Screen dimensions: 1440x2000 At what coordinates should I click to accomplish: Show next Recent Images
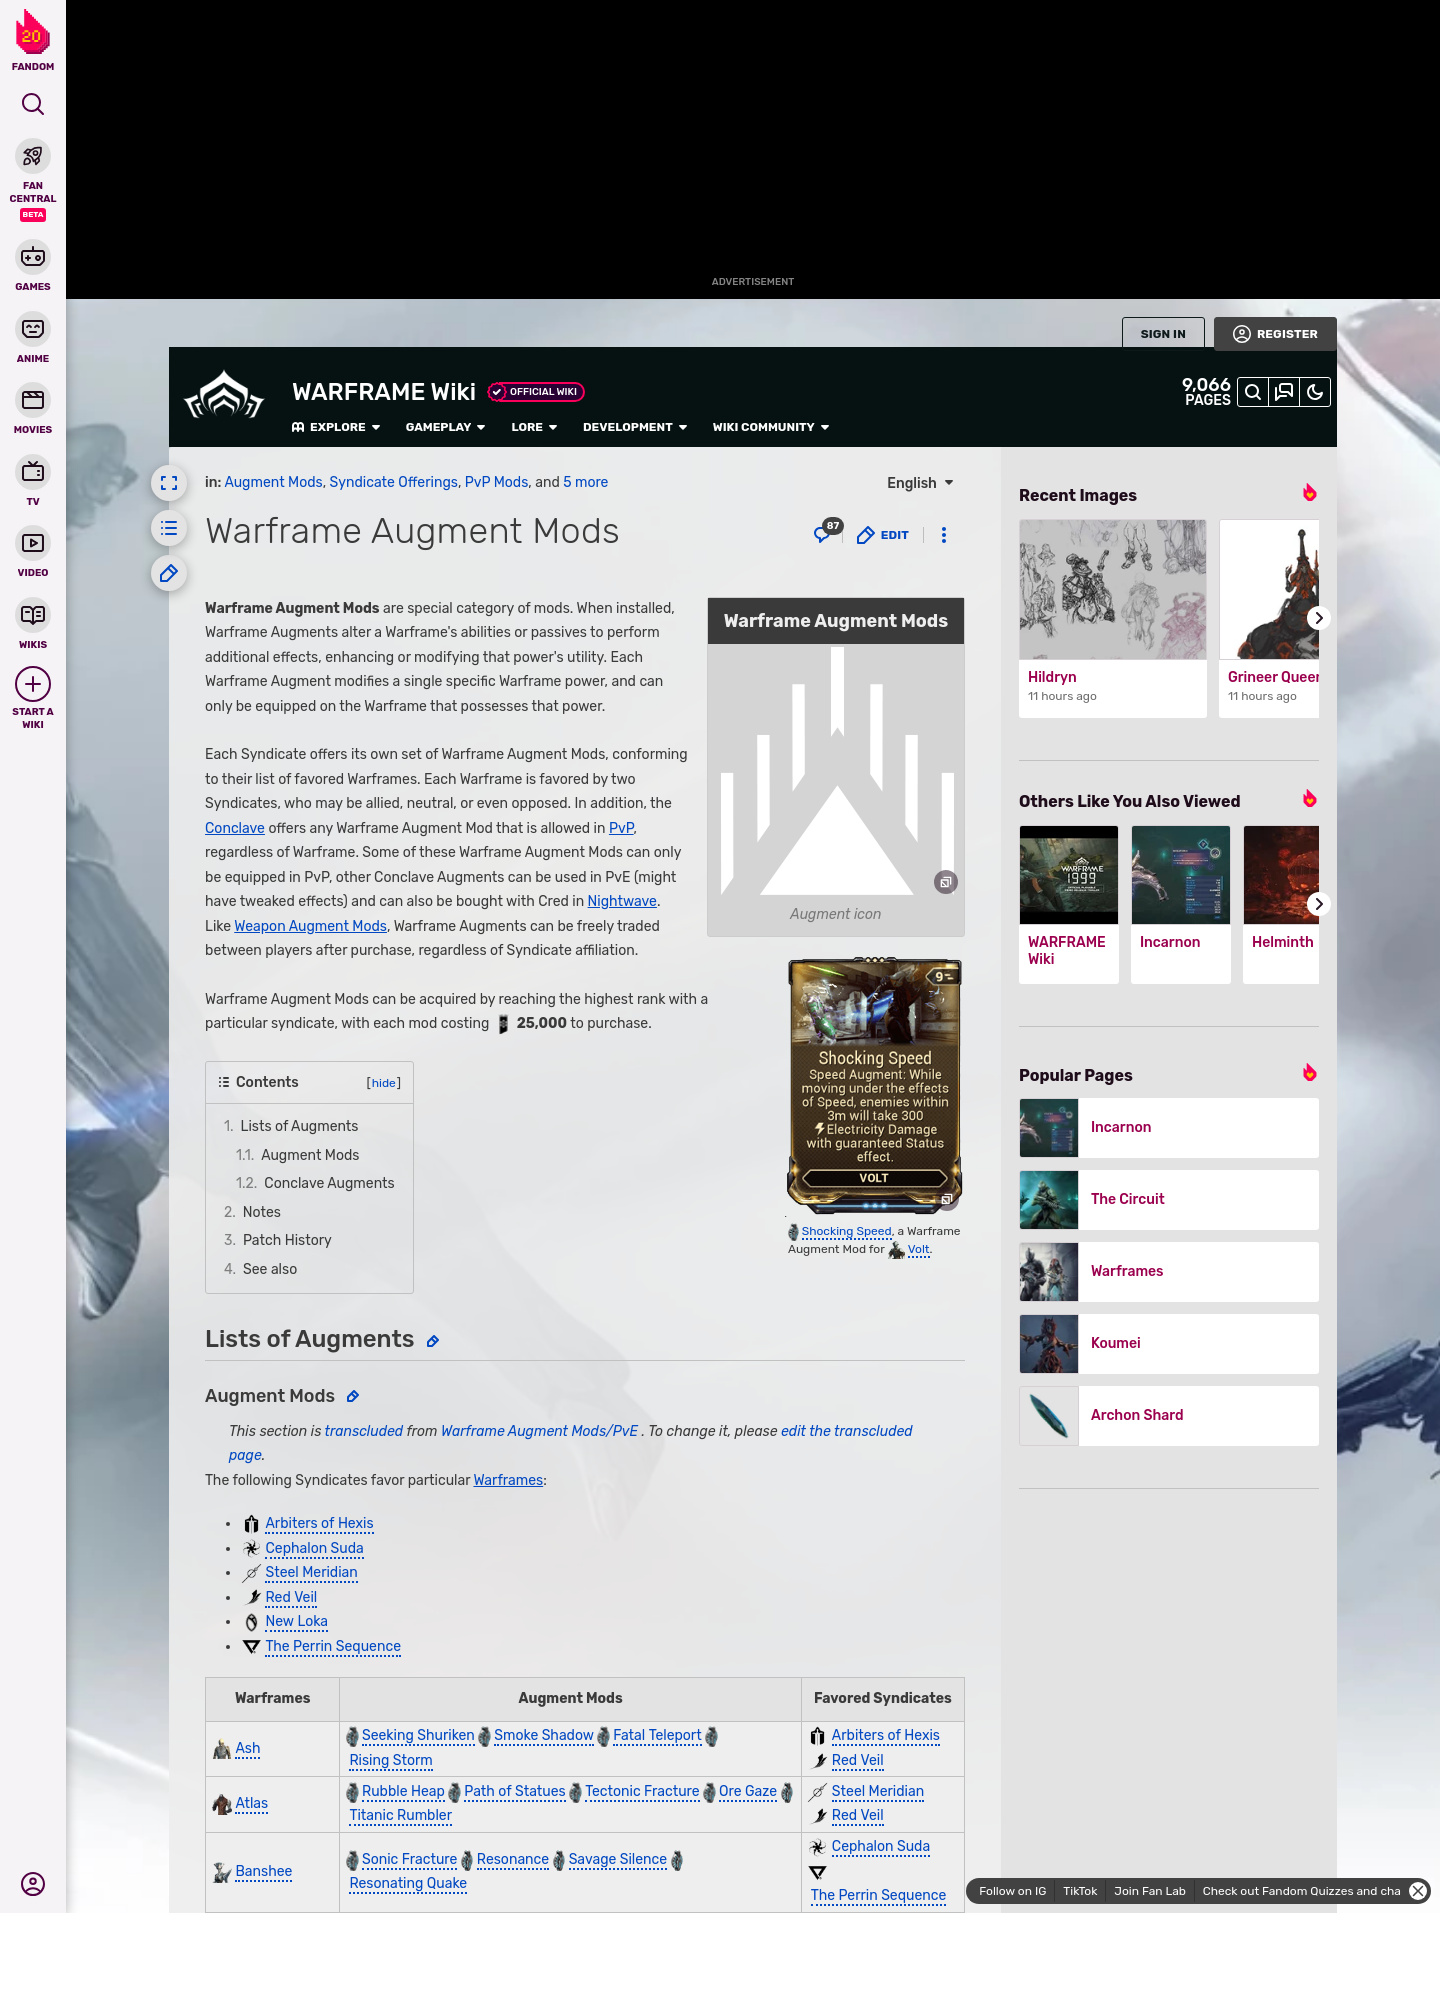click(x=1319, y=618)
